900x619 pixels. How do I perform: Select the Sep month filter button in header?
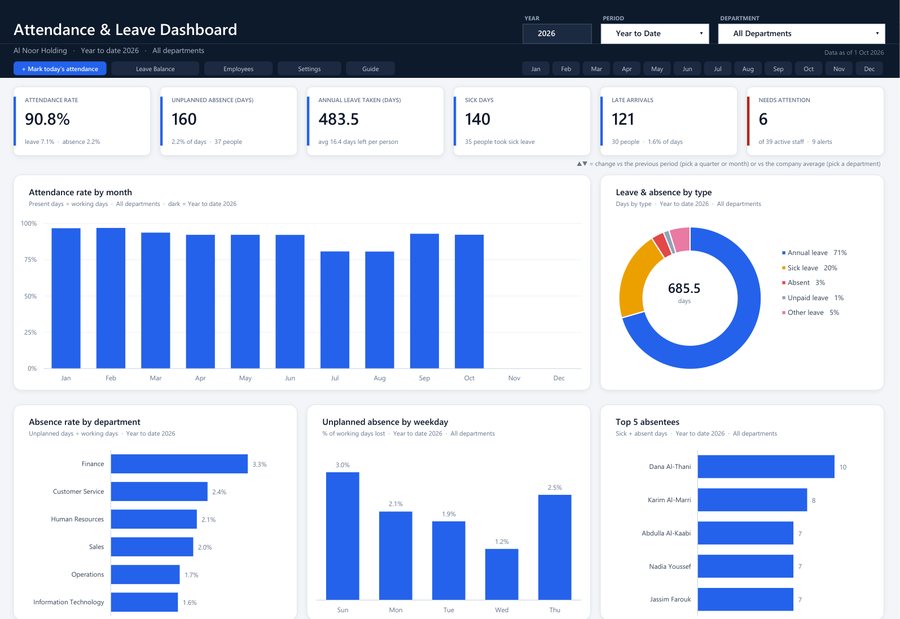778,69
